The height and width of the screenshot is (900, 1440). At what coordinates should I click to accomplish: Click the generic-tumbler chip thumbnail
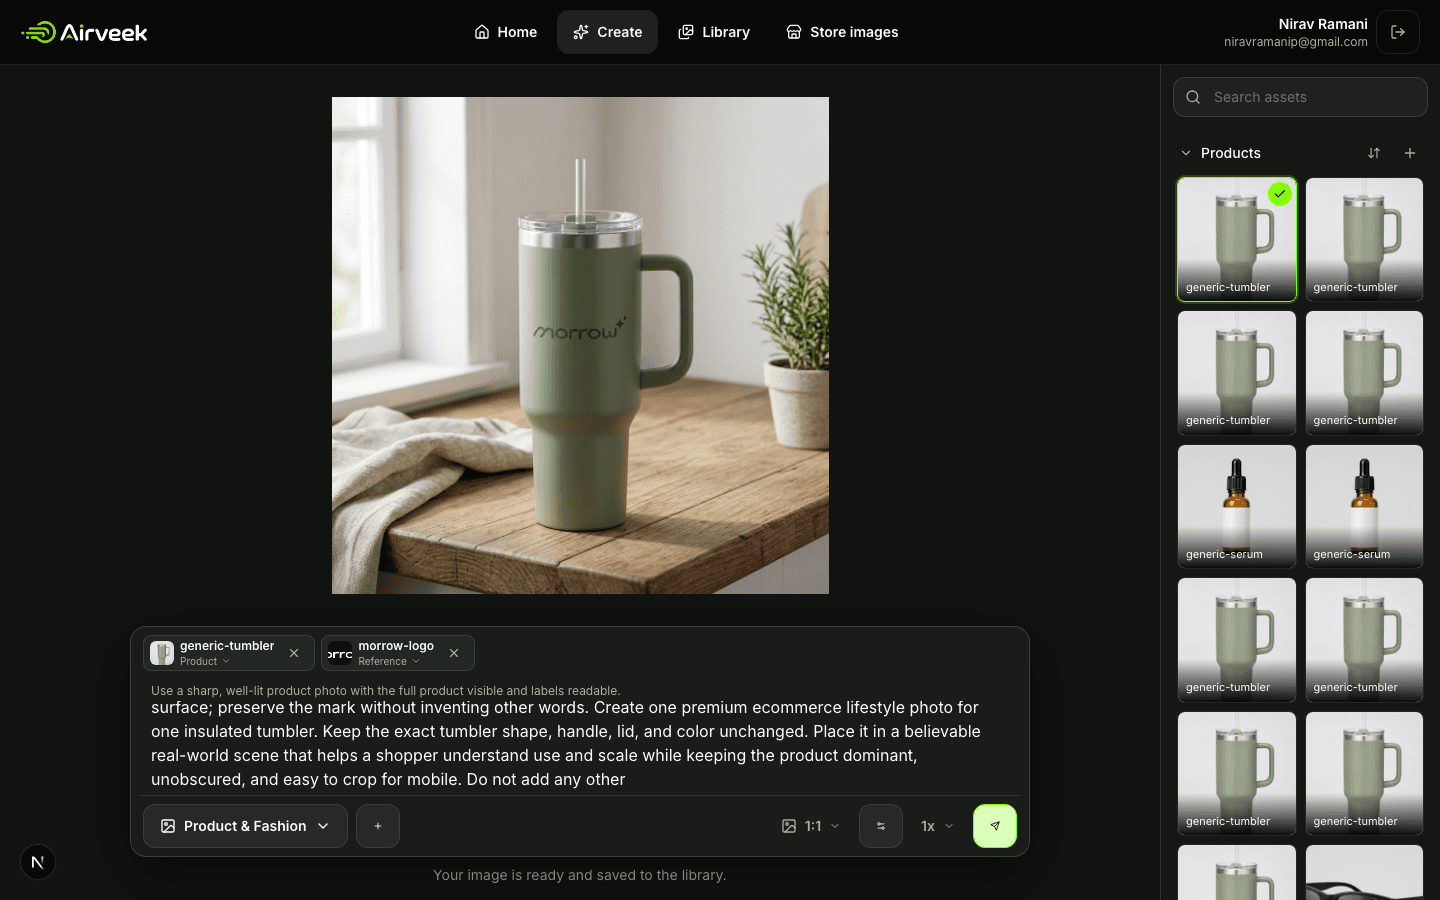162,653
